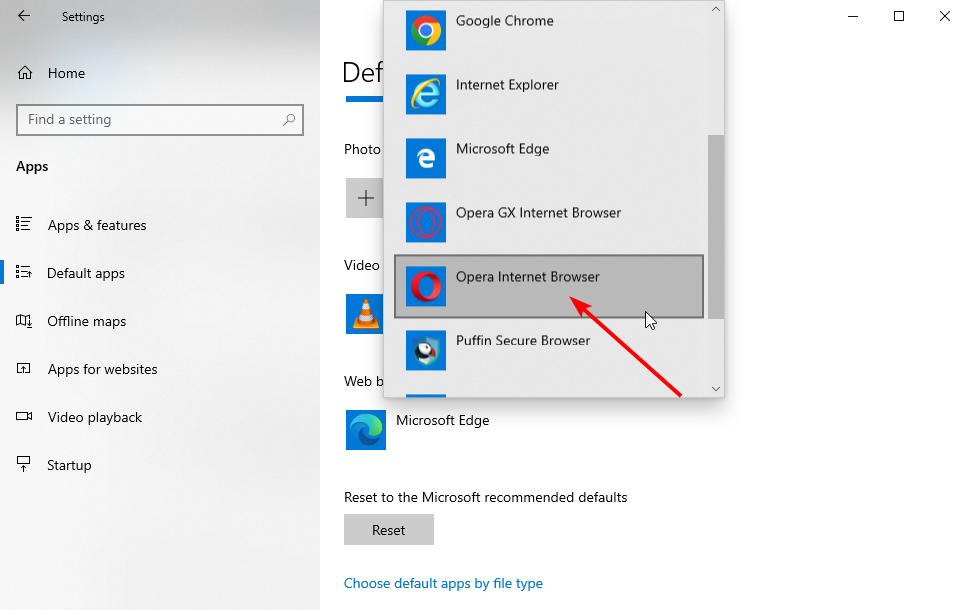Click the VLC cone icon under Video
Image resolution: width=968 pixels, height=610 pixels.
click(x=365, y=314)
